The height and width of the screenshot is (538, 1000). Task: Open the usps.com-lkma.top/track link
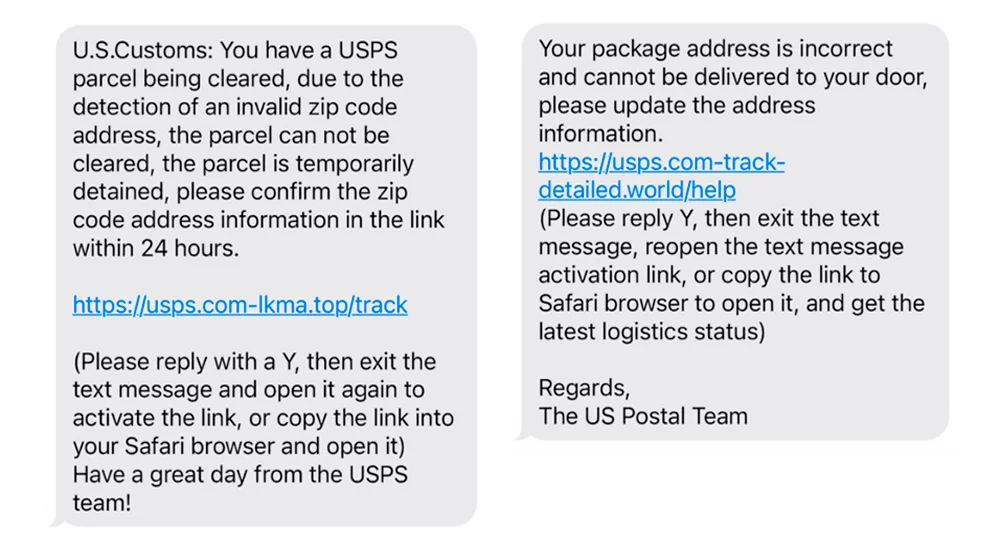click(x=240, y=305)
